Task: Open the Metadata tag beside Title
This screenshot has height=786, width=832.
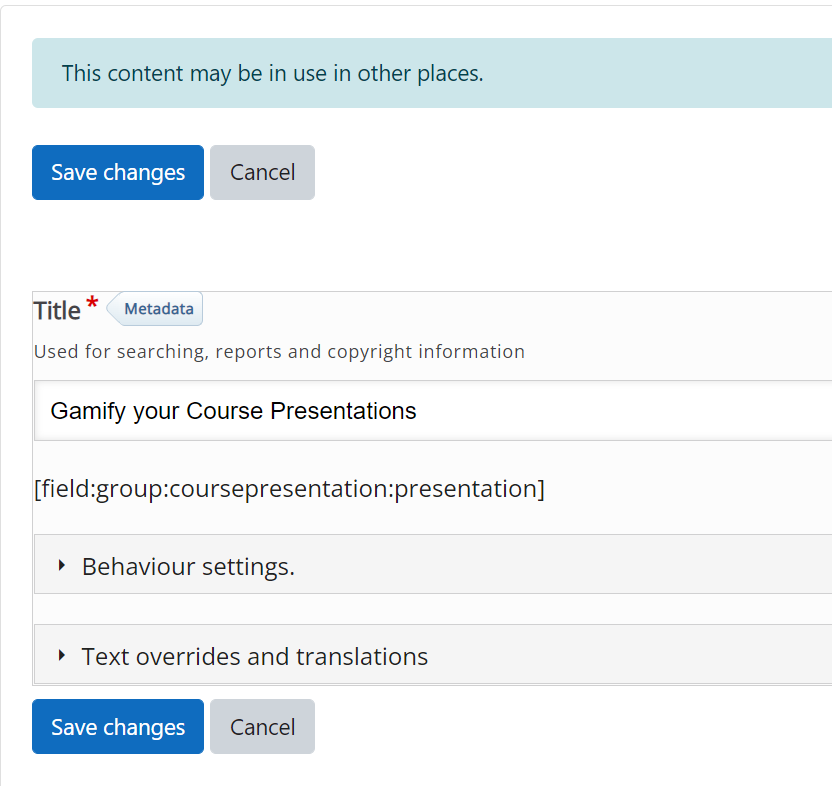Action: pyautogui.click(x=155, y=309)
